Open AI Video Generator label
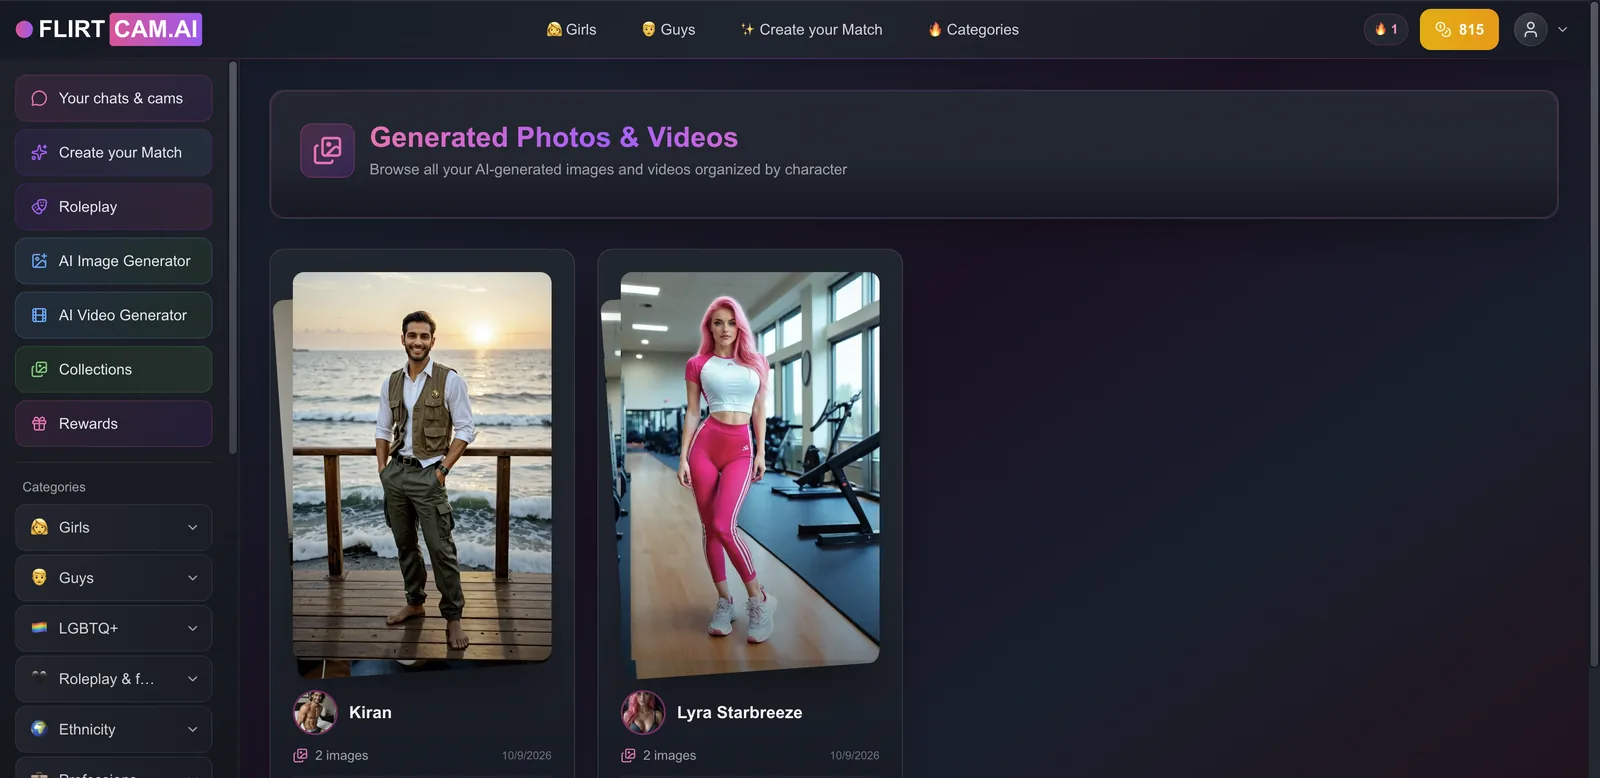 tap(123, 315)
